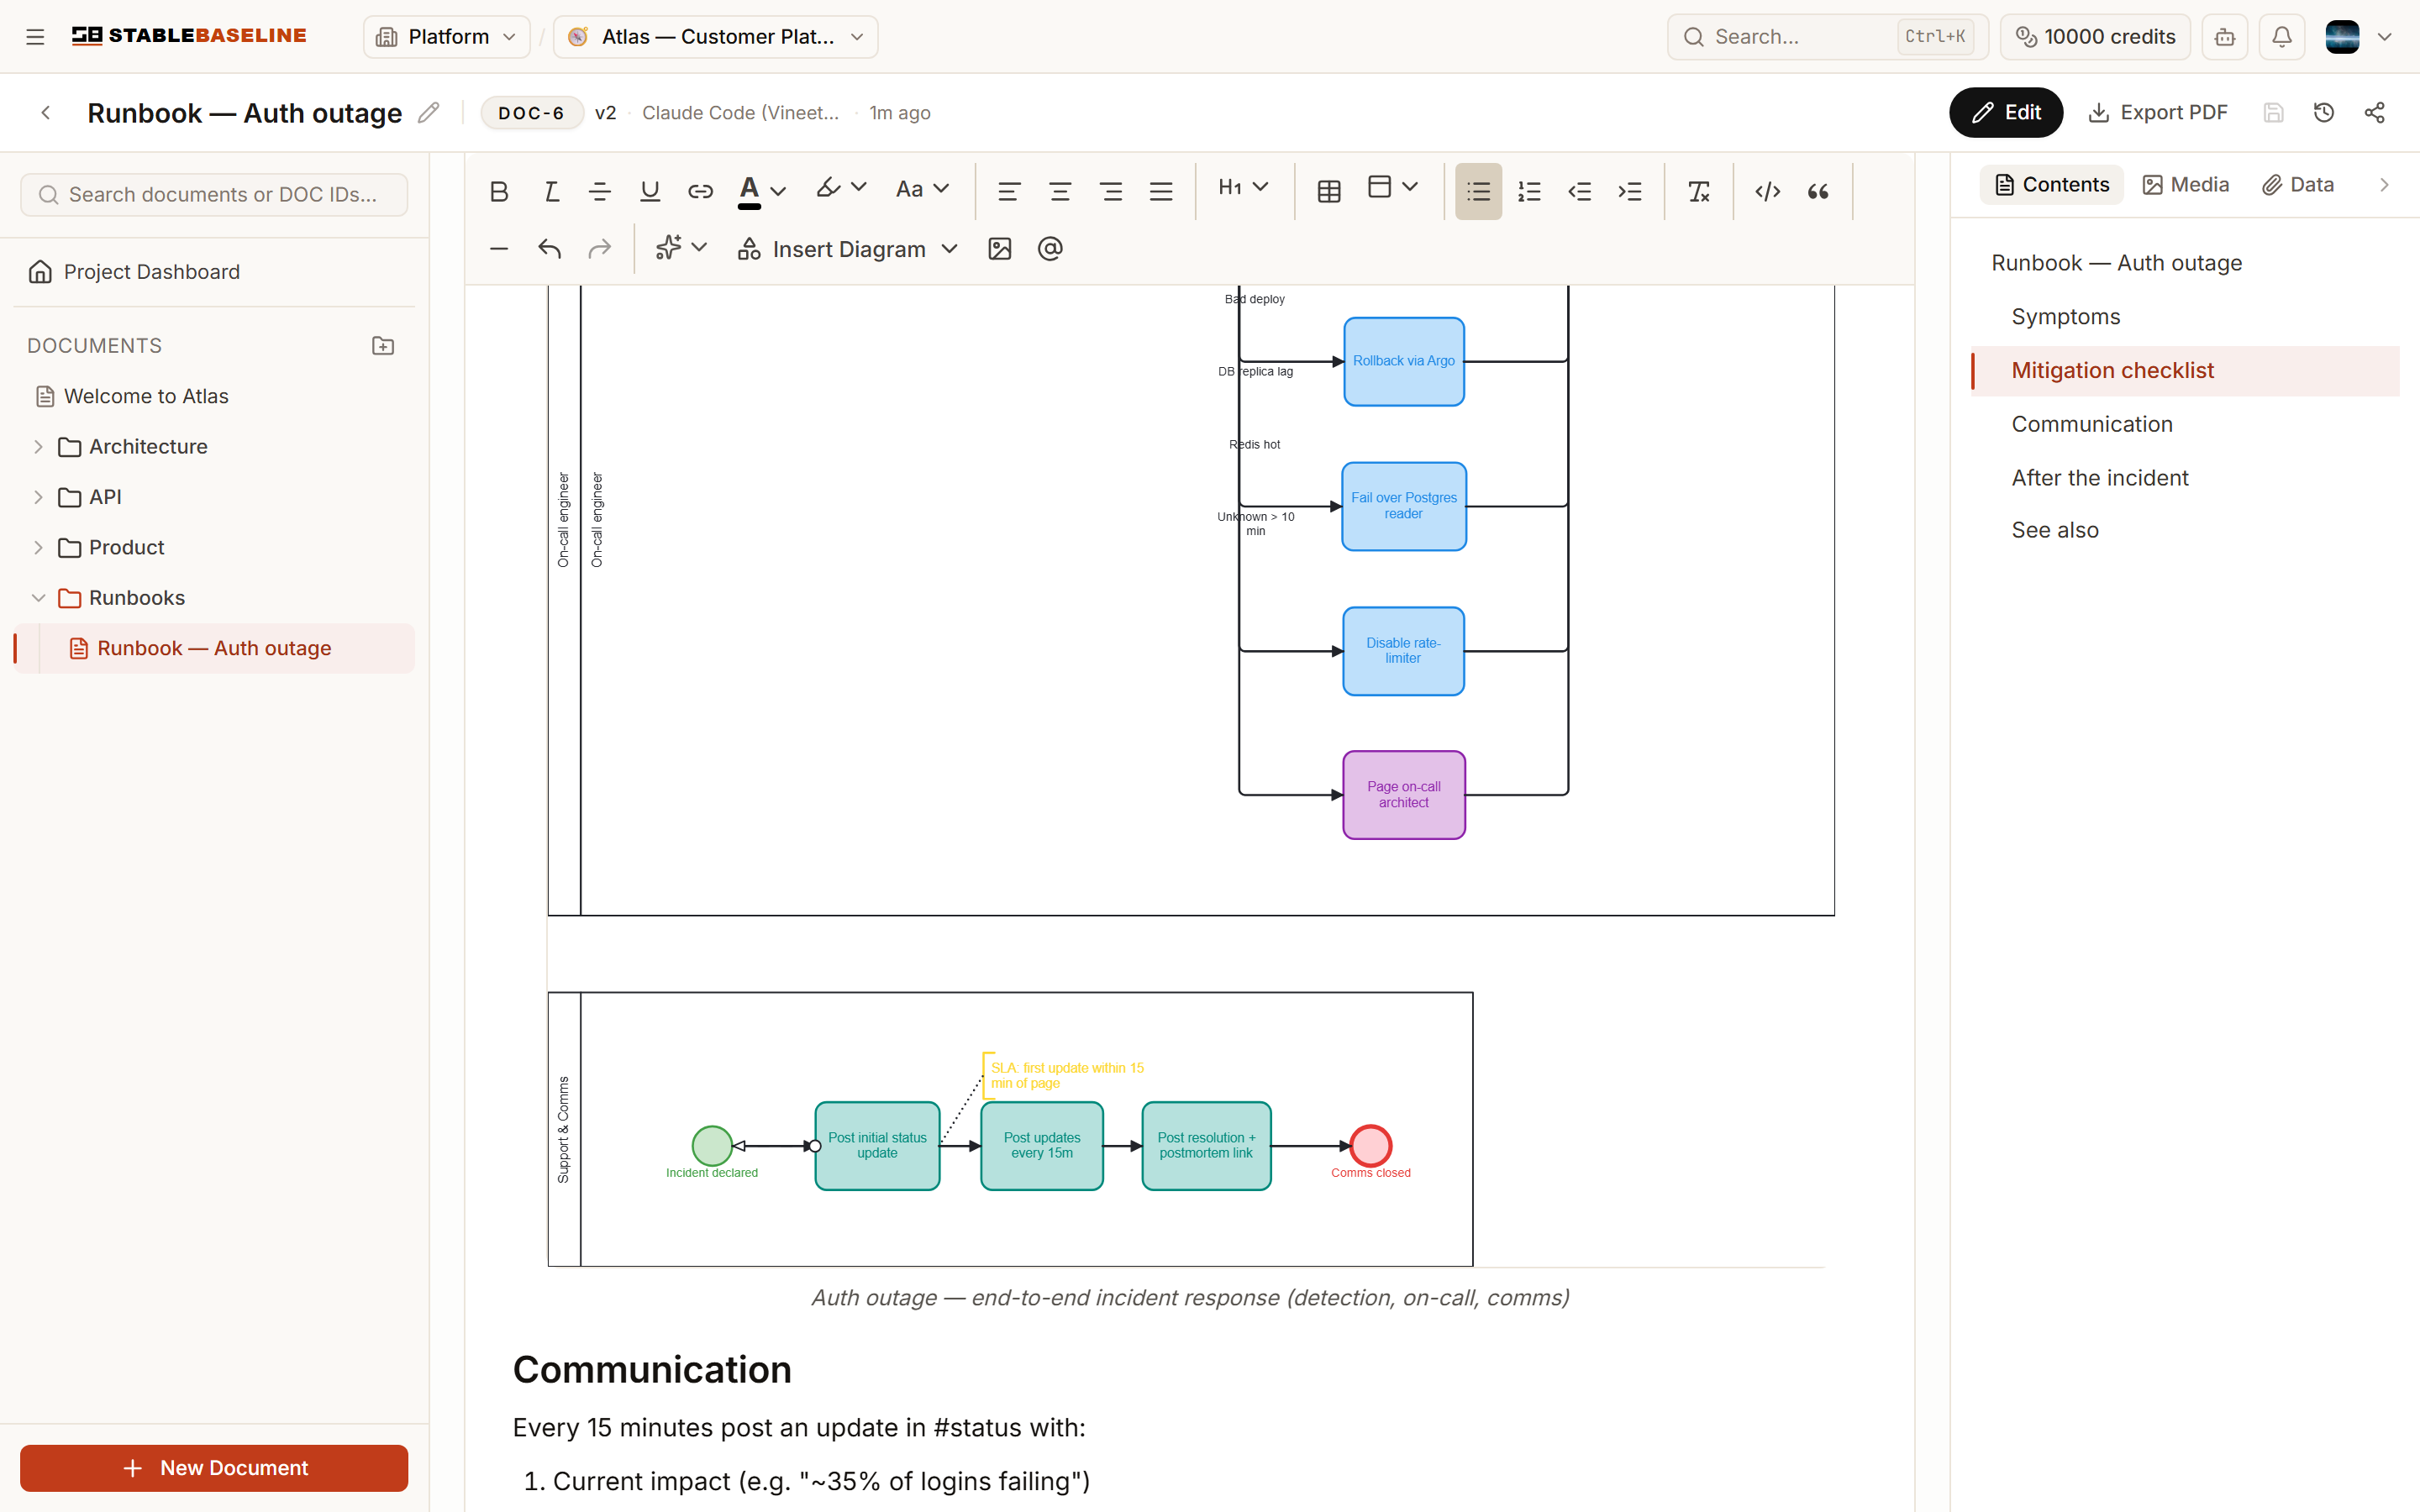Expand right panel tabs chevron
Image resolution: width=2420 pixels, height=1512 pixels.
pos(2384,185)
